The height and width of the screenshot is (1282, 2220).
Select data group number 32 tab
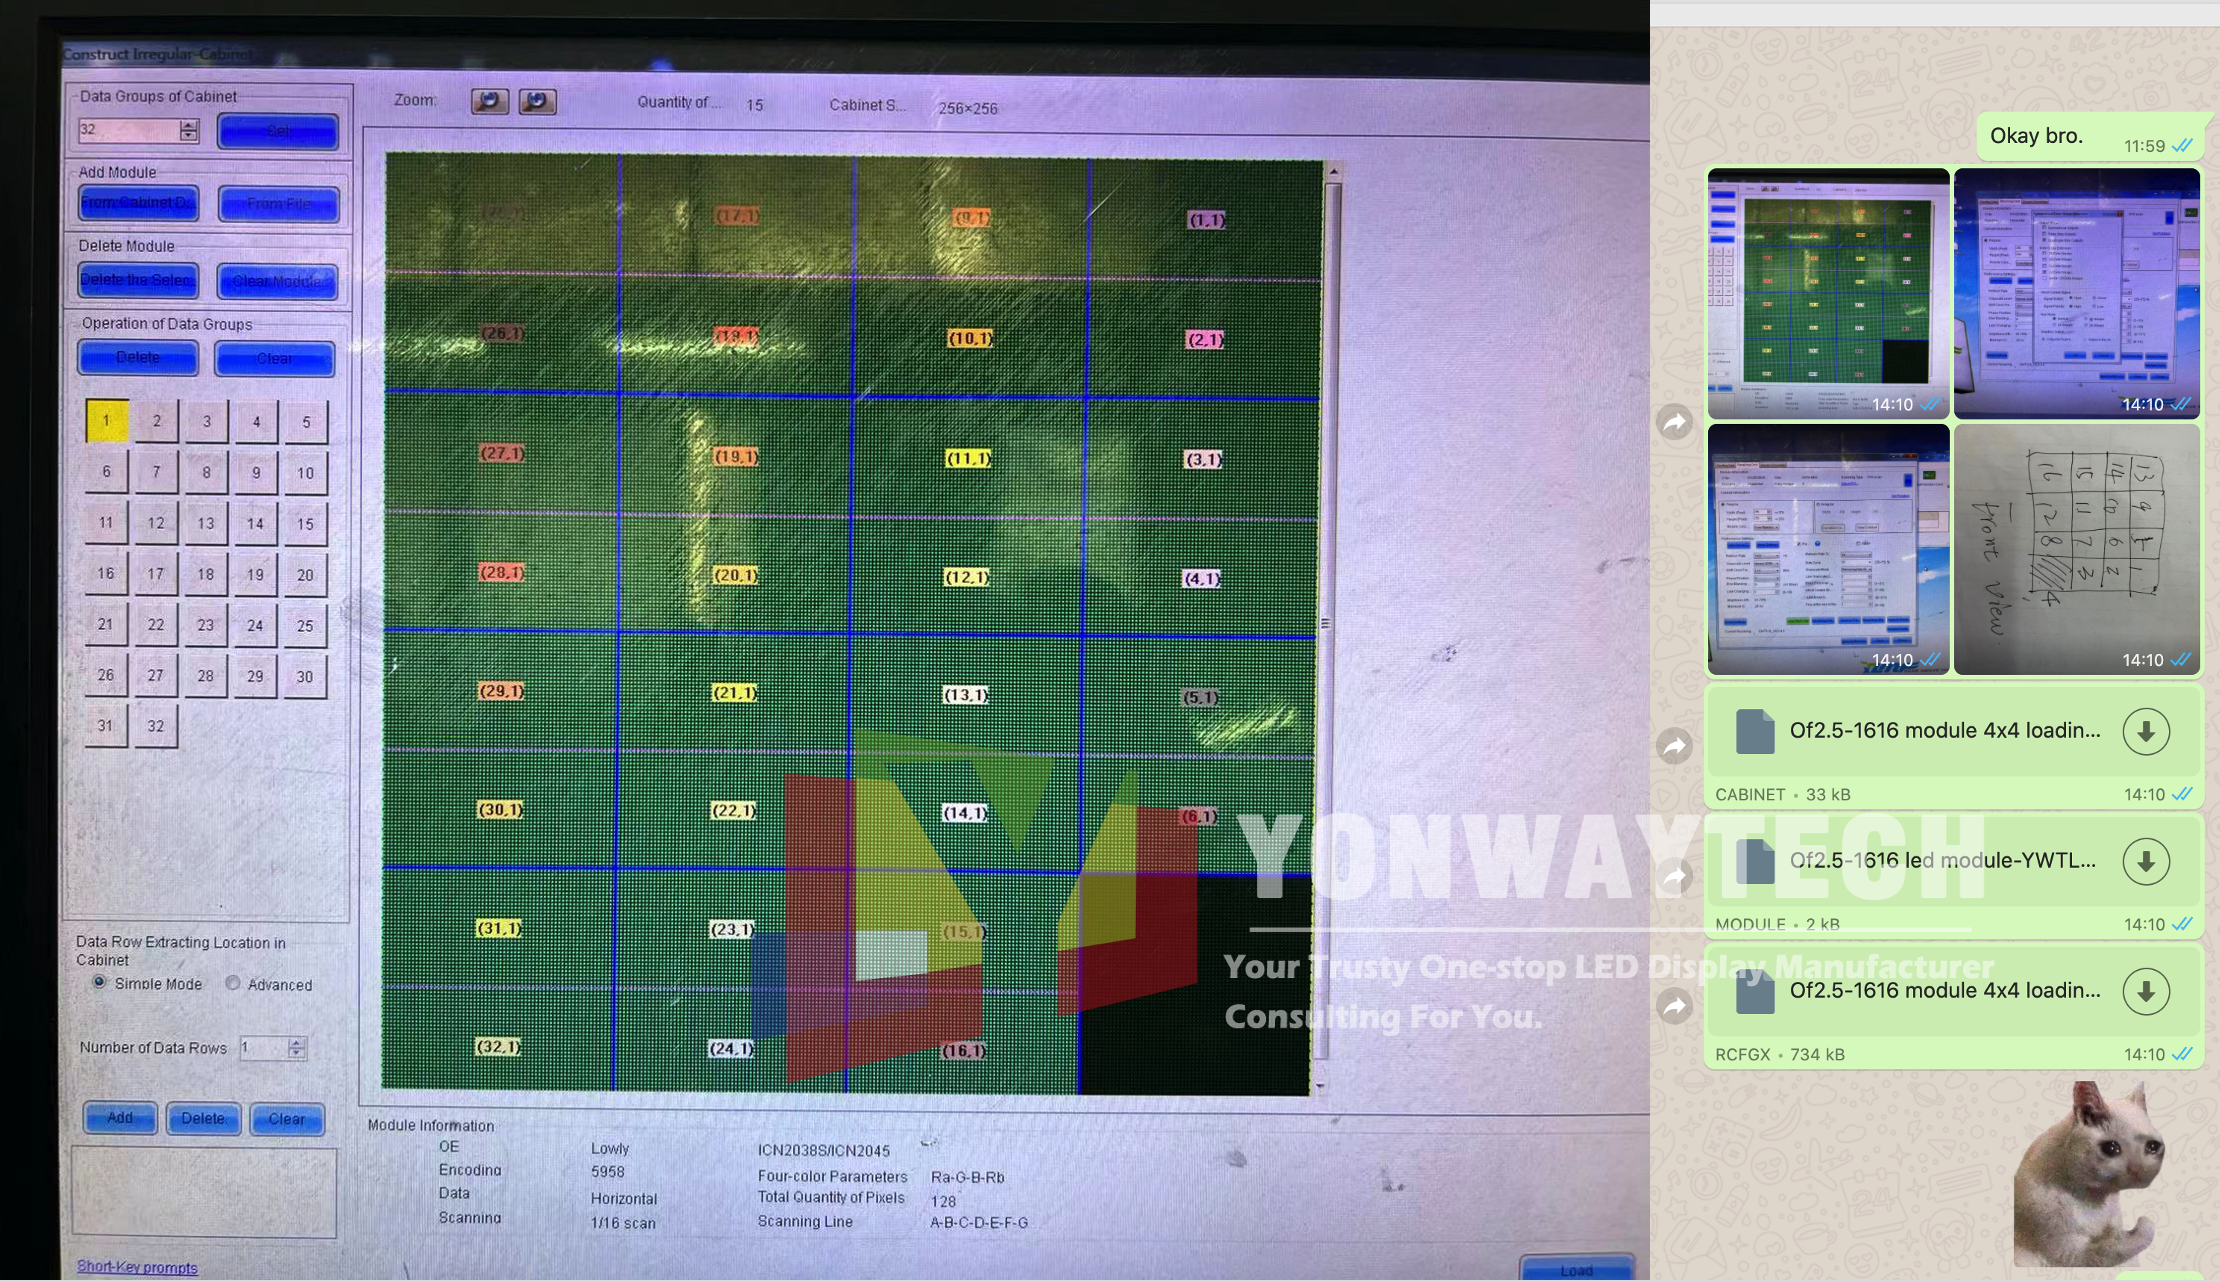(x=154, y=726)
